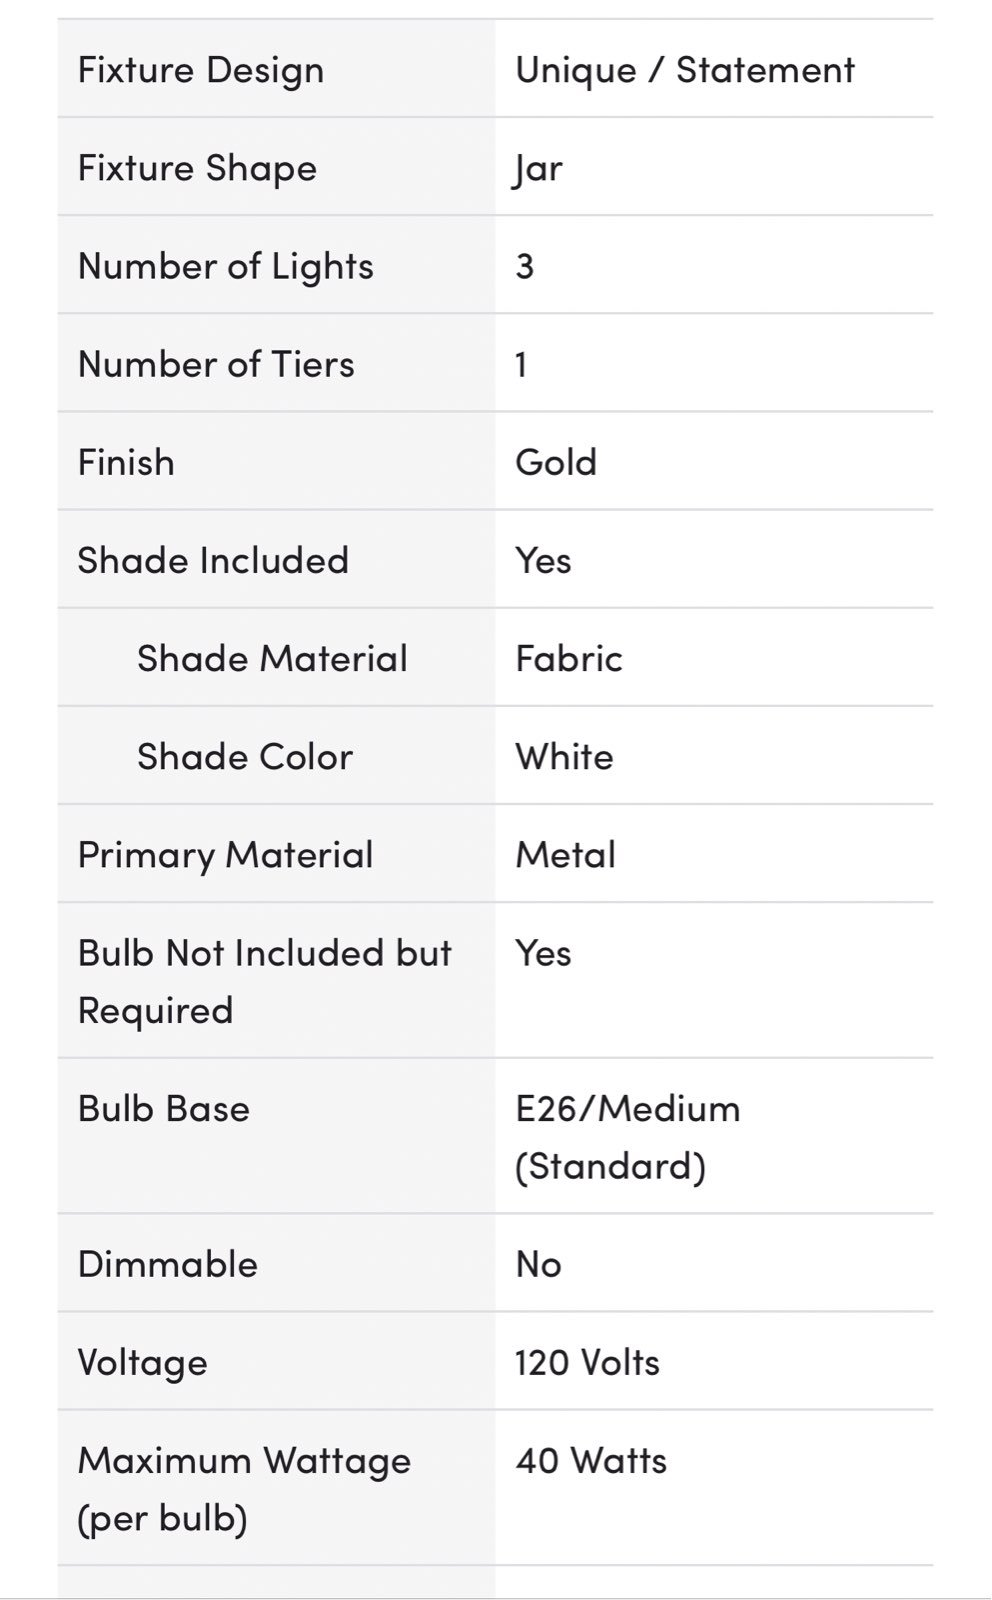Select the Fixture Shape row label

click(197, 168)
